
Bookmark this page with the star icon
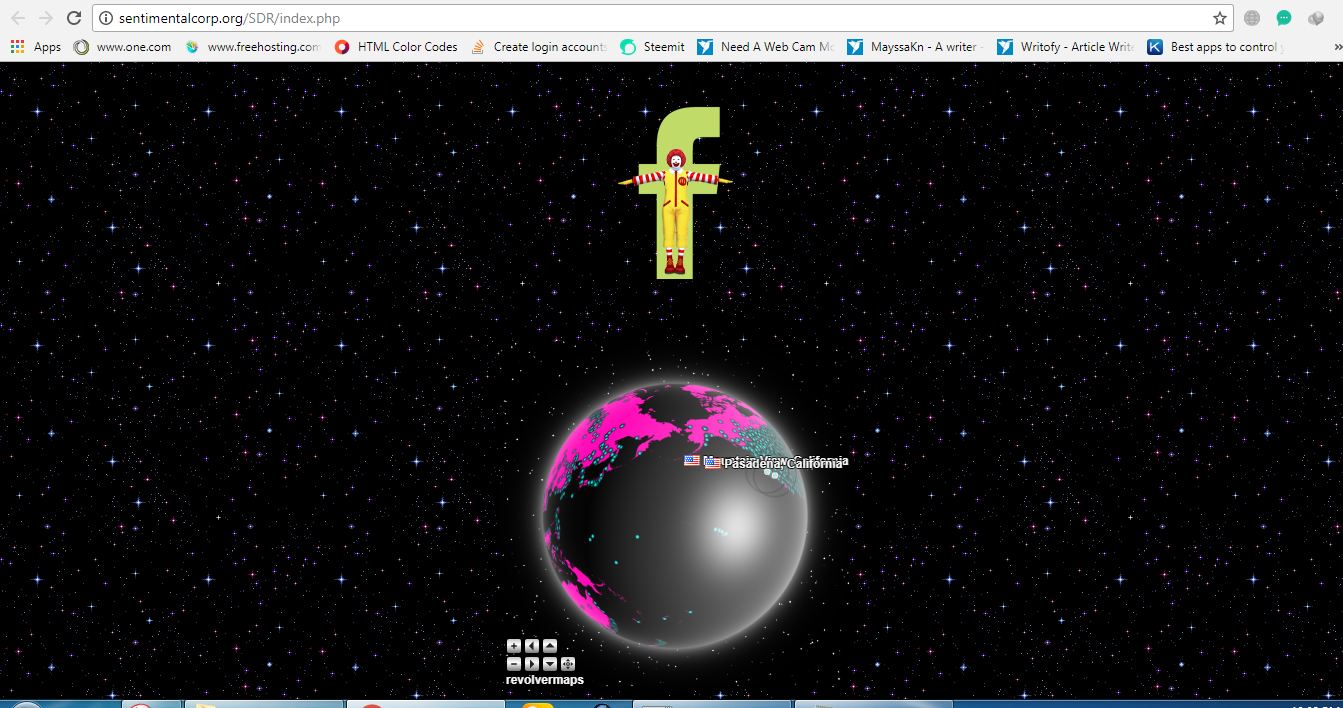[x=1220, y=18]
